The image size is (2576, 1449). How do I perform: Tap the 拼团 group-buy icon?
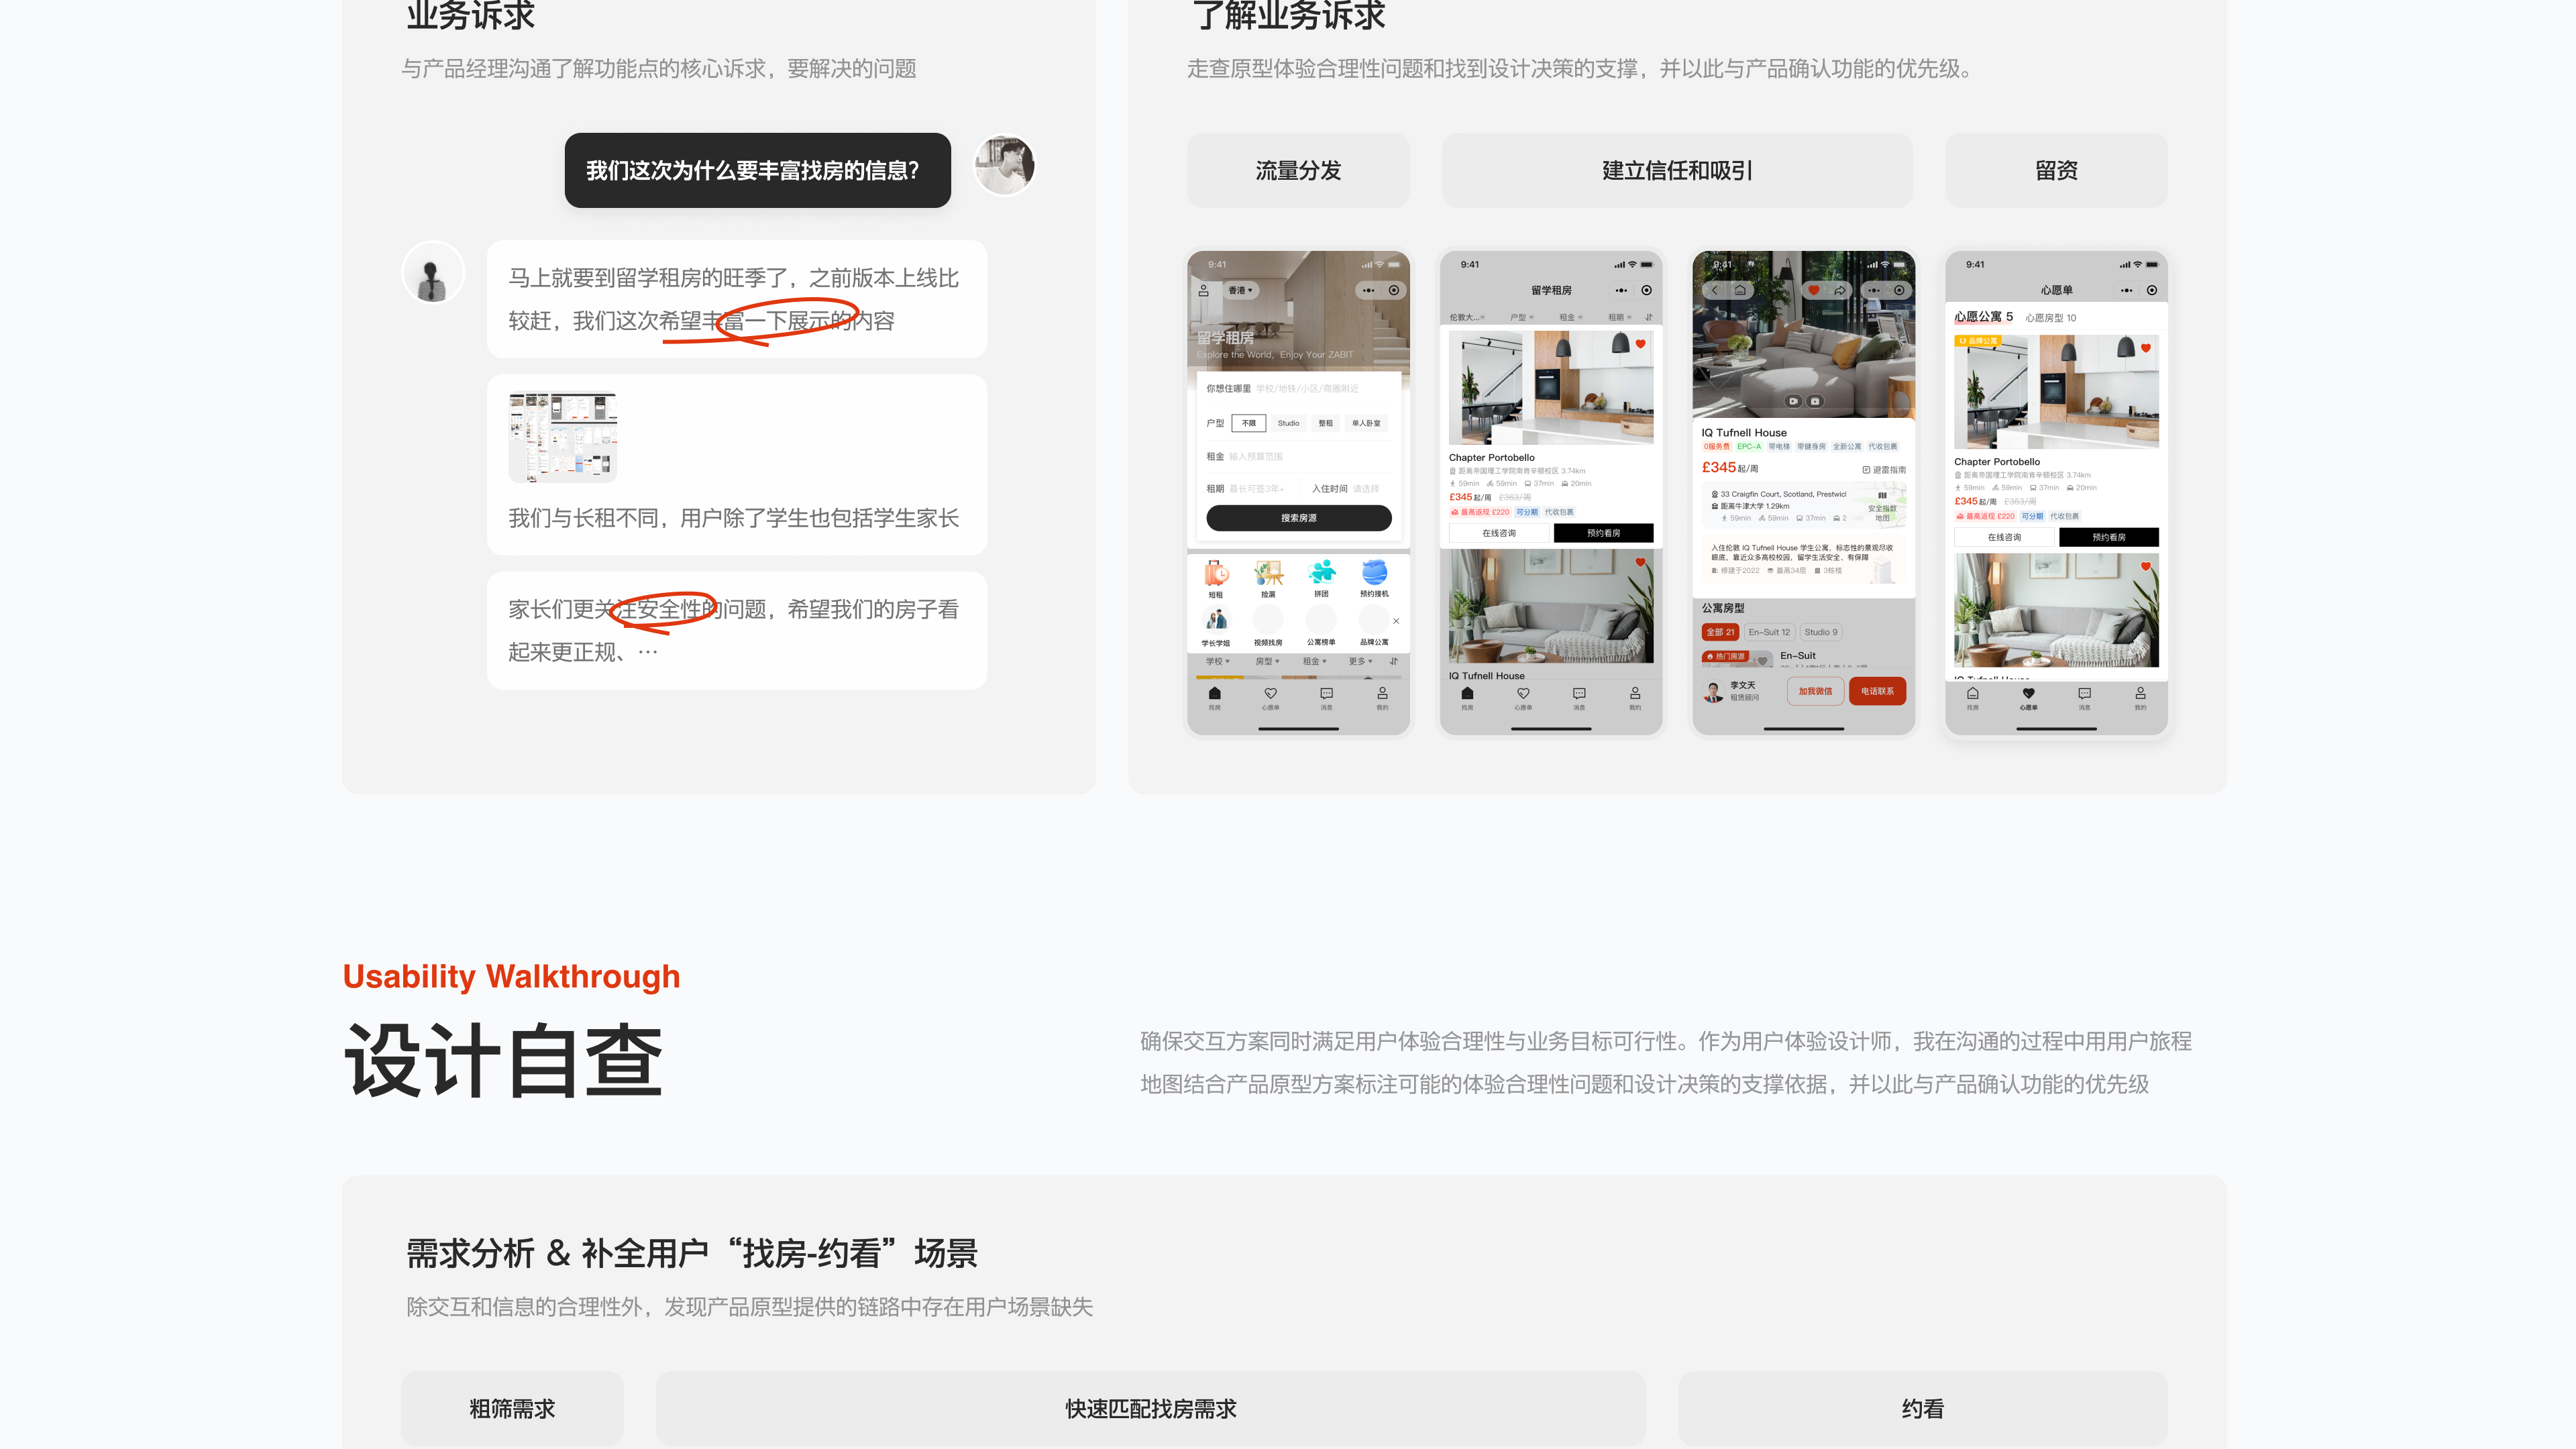pyautogui.click(x=1321, y=572)
